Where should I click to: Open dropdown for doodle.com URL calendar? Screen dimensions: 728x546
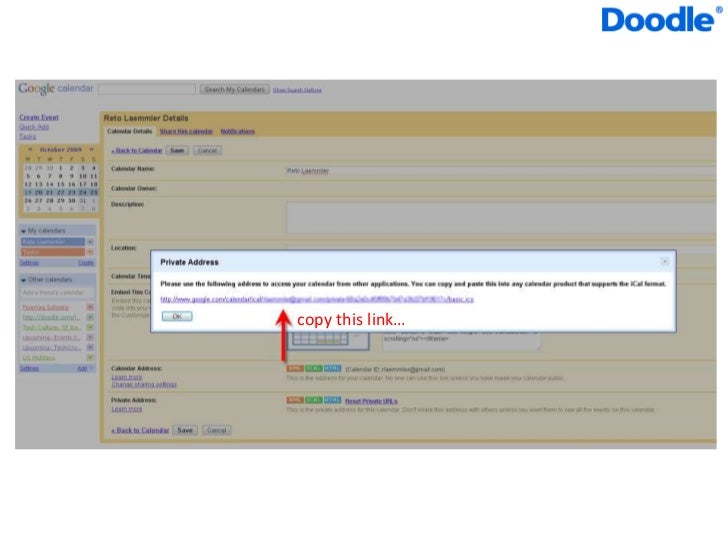click(x=90, y=318)
